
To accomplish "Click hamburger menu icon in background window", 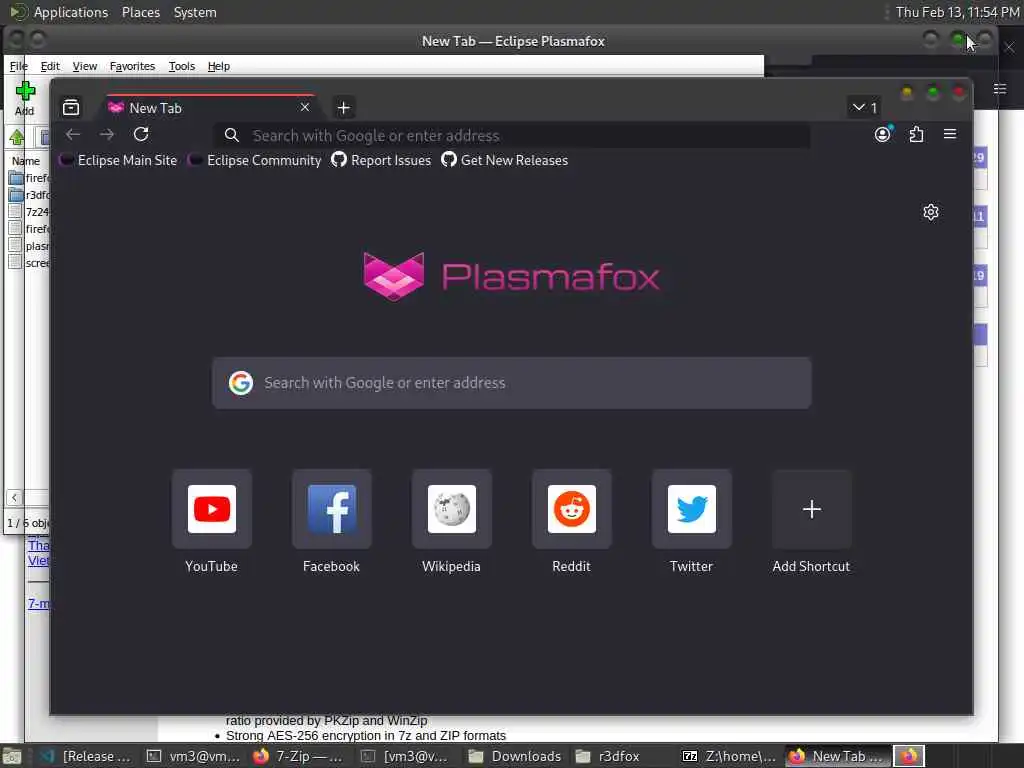I will [x=1000, y=89].
